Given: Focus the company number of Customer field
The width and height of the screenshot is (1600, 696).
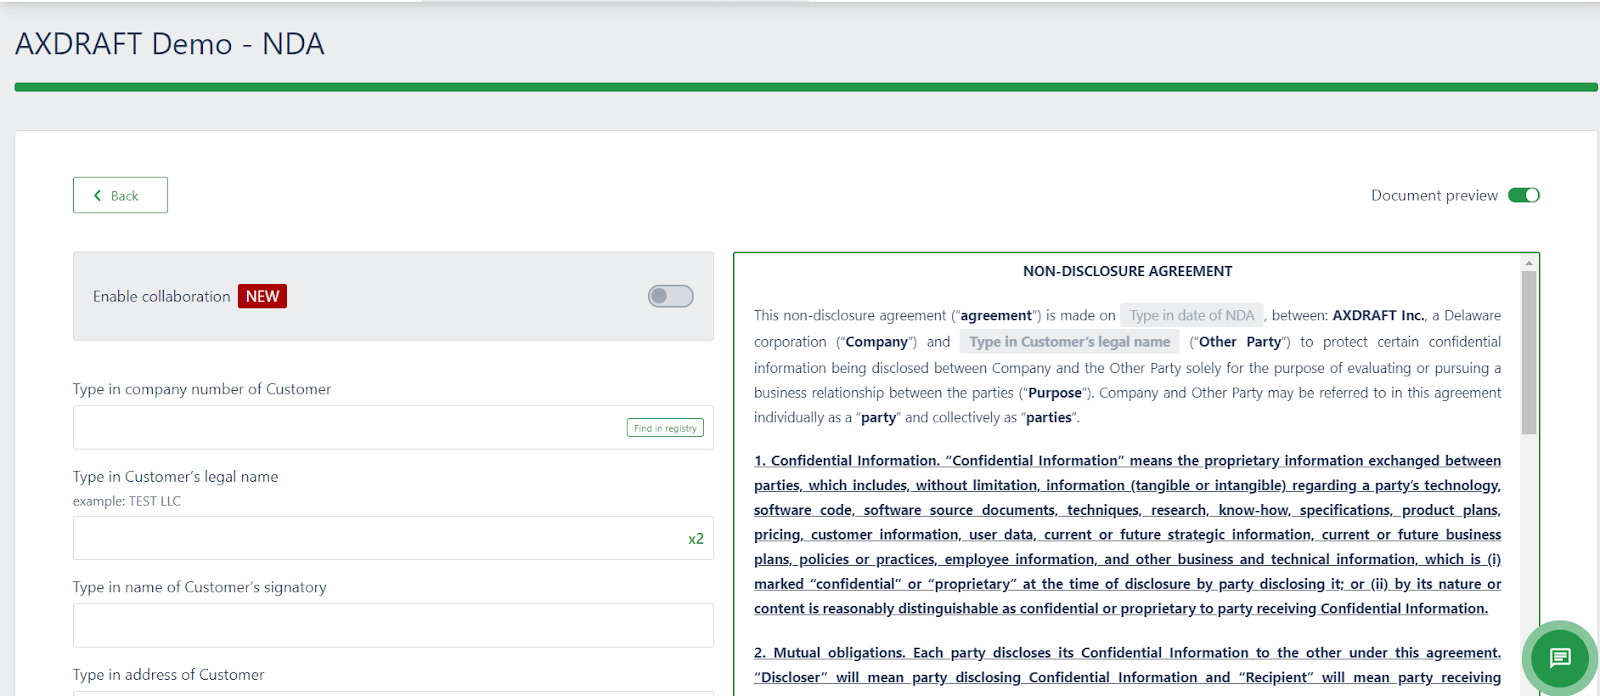Looking at the screenshot, I should (x=393, y=428).
